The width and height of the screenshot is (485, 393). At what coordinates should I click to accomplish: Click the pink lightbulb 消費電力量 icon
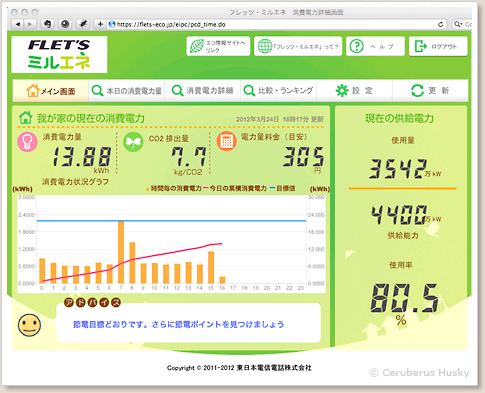point(27,142)
